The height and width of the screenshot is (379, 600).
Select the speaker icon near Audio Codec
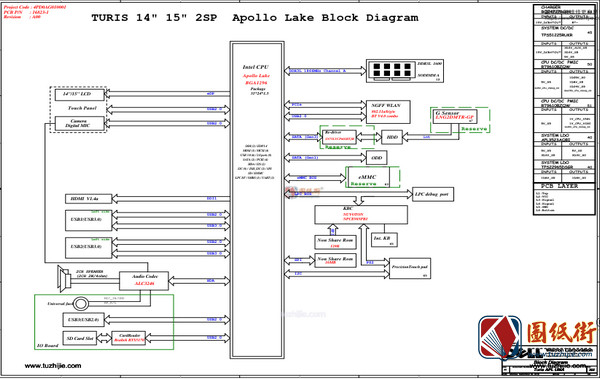pyautogui.click(x=64, y=279)
